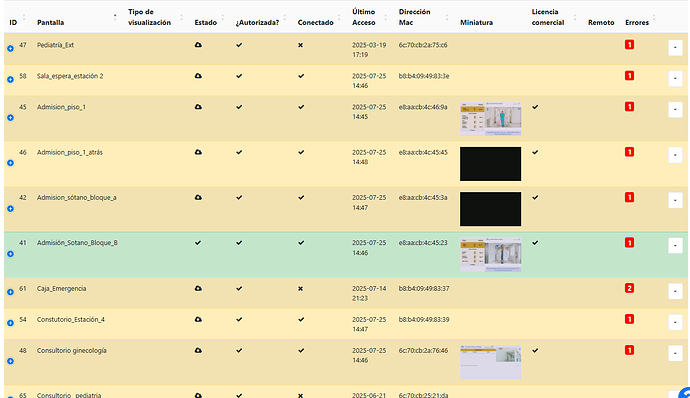
Task: Open Admision_piso_1 screen thumbnail
Action: click(x=491, y=119)
